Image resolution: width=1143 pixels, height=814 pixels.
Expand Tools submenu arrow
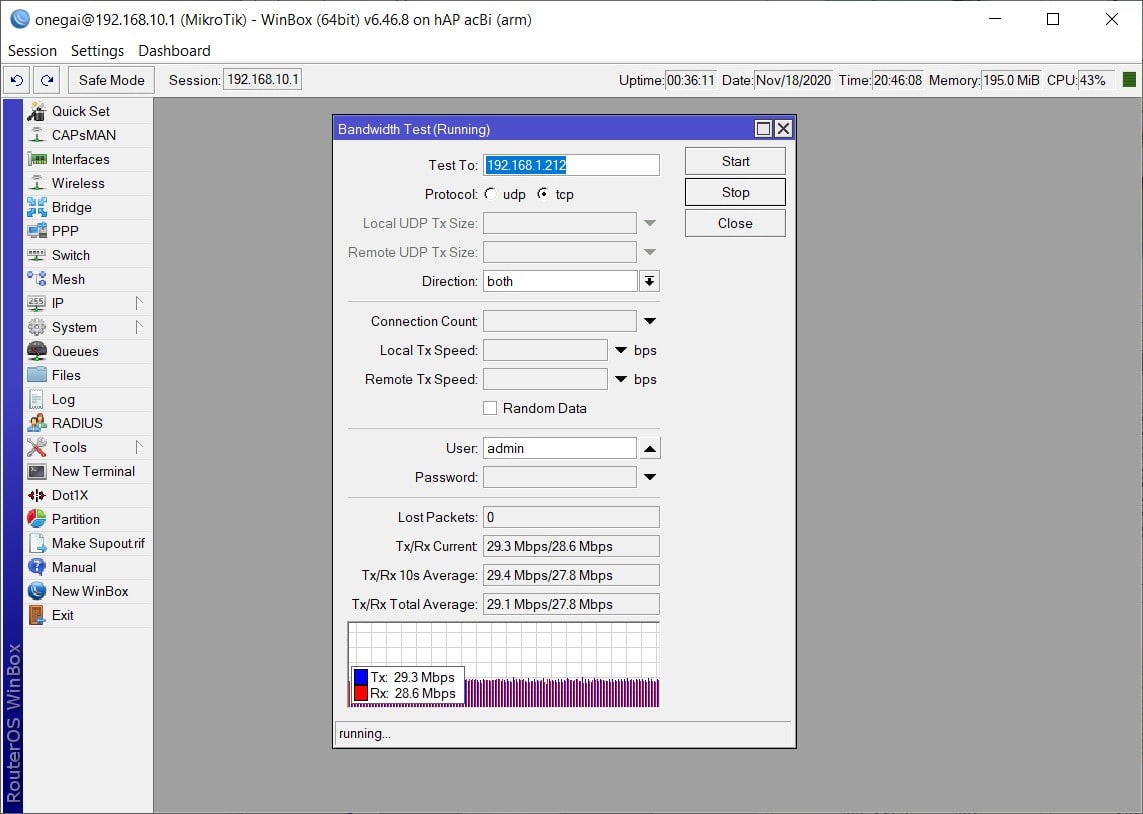[139, 447]
